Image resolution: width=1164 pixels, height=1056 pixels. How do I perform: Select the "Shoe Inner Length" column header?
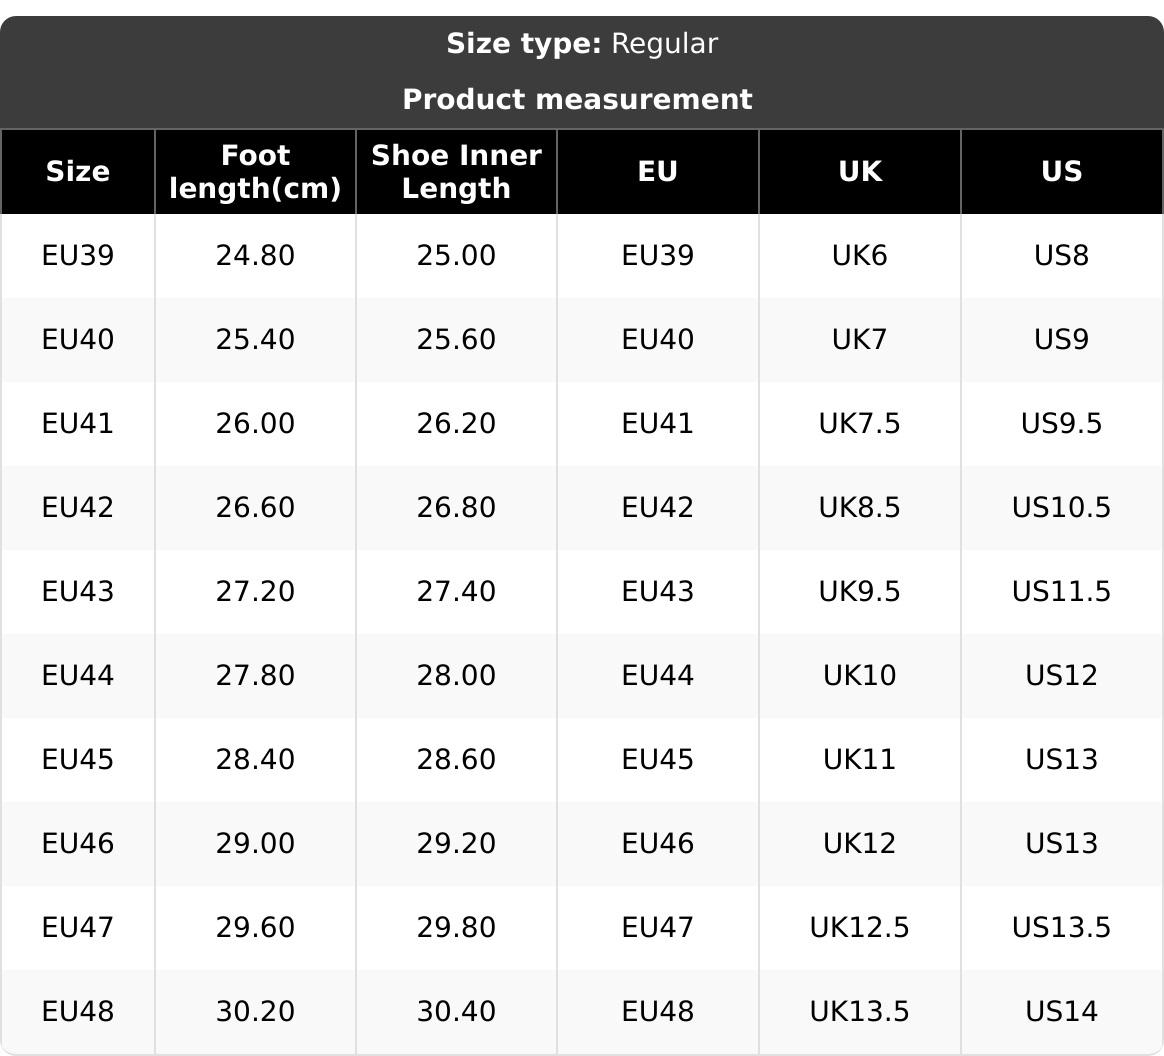tap(456, 172)
